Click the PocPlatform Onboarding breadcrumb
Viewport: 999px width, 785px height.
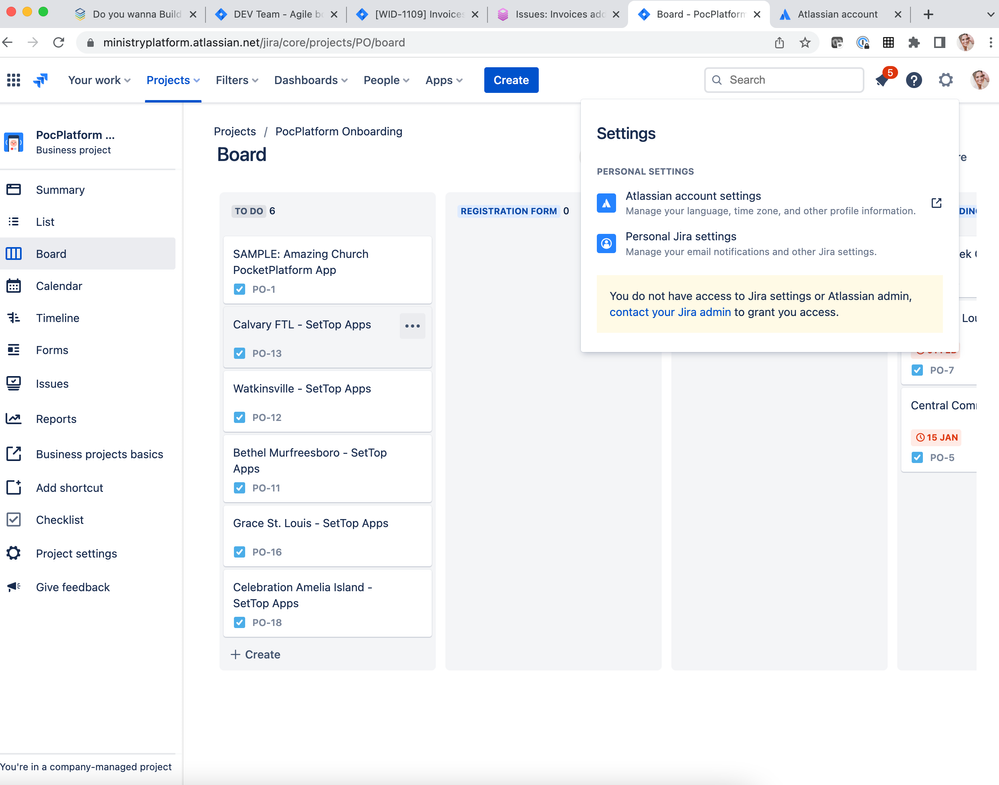coord(339,131)
